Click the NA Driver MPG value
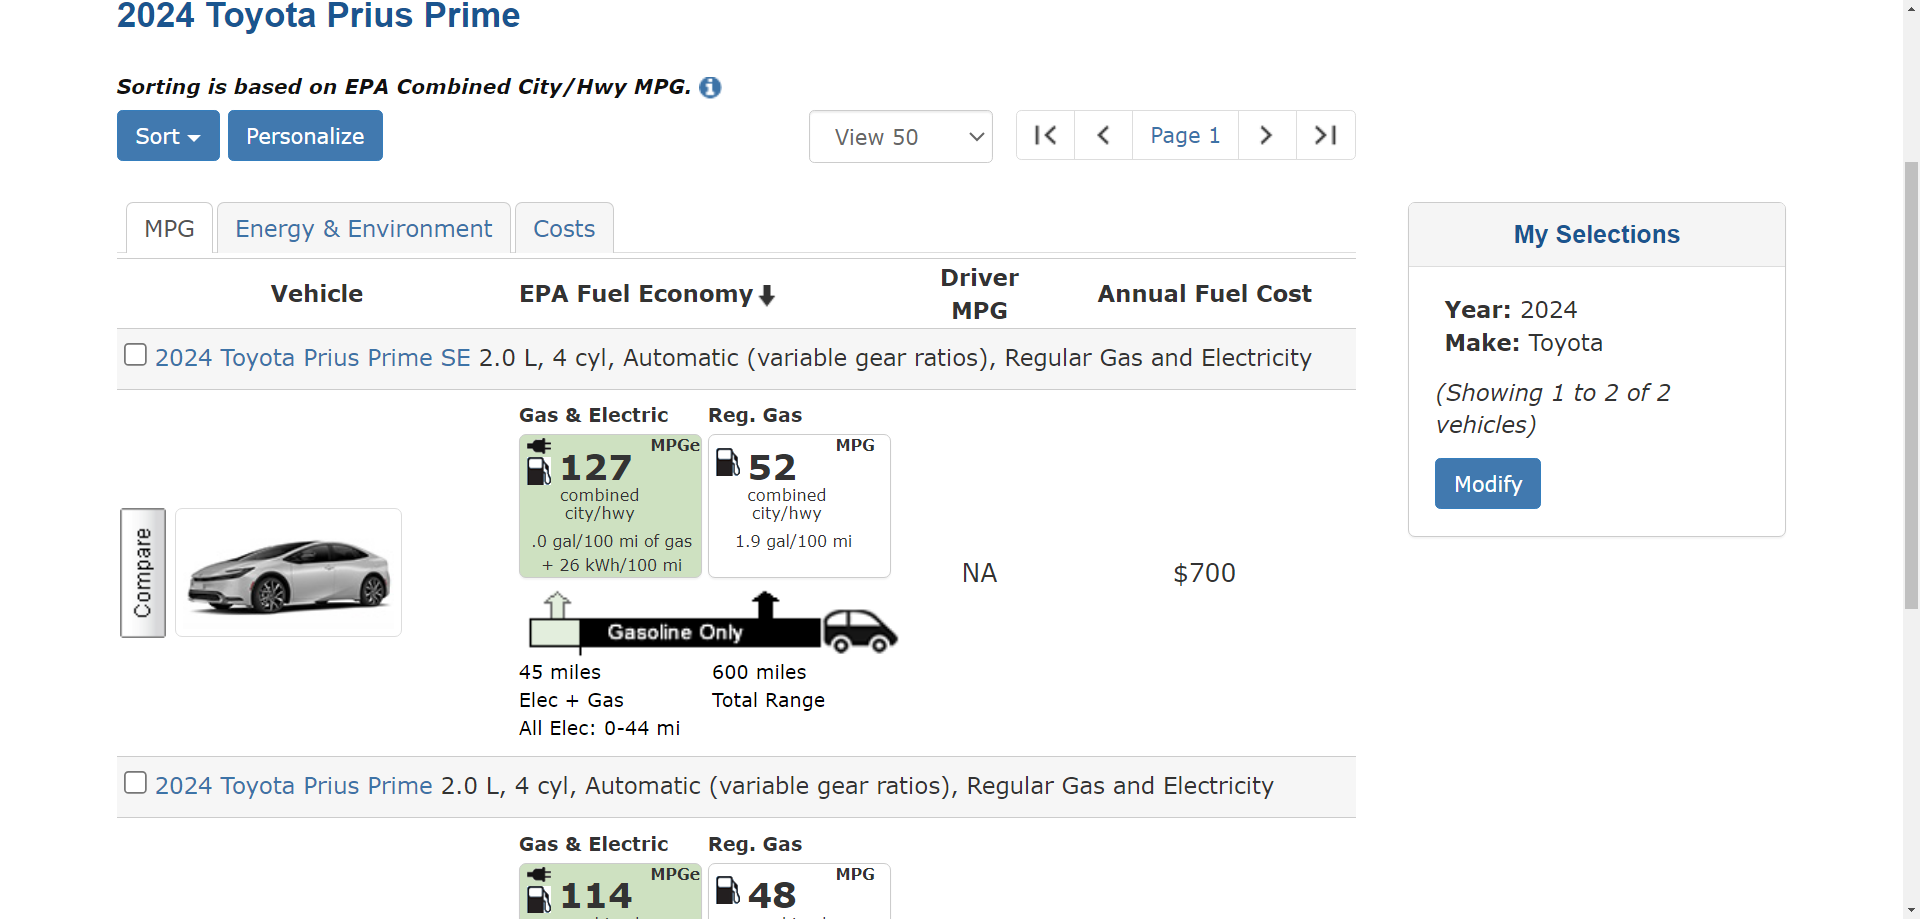 click(x=979, y=573)
